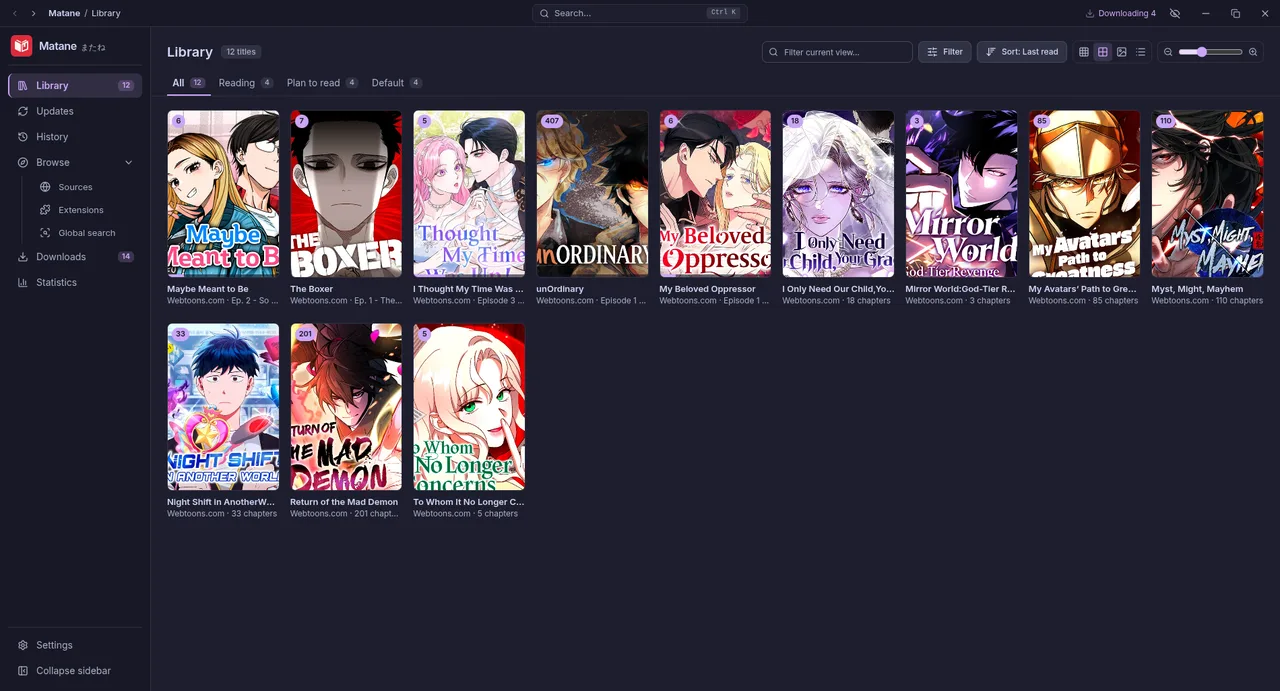The width and height of the screenshot is (1280, 691).
Task: Go forward with the right arrow
Action: 33,13
